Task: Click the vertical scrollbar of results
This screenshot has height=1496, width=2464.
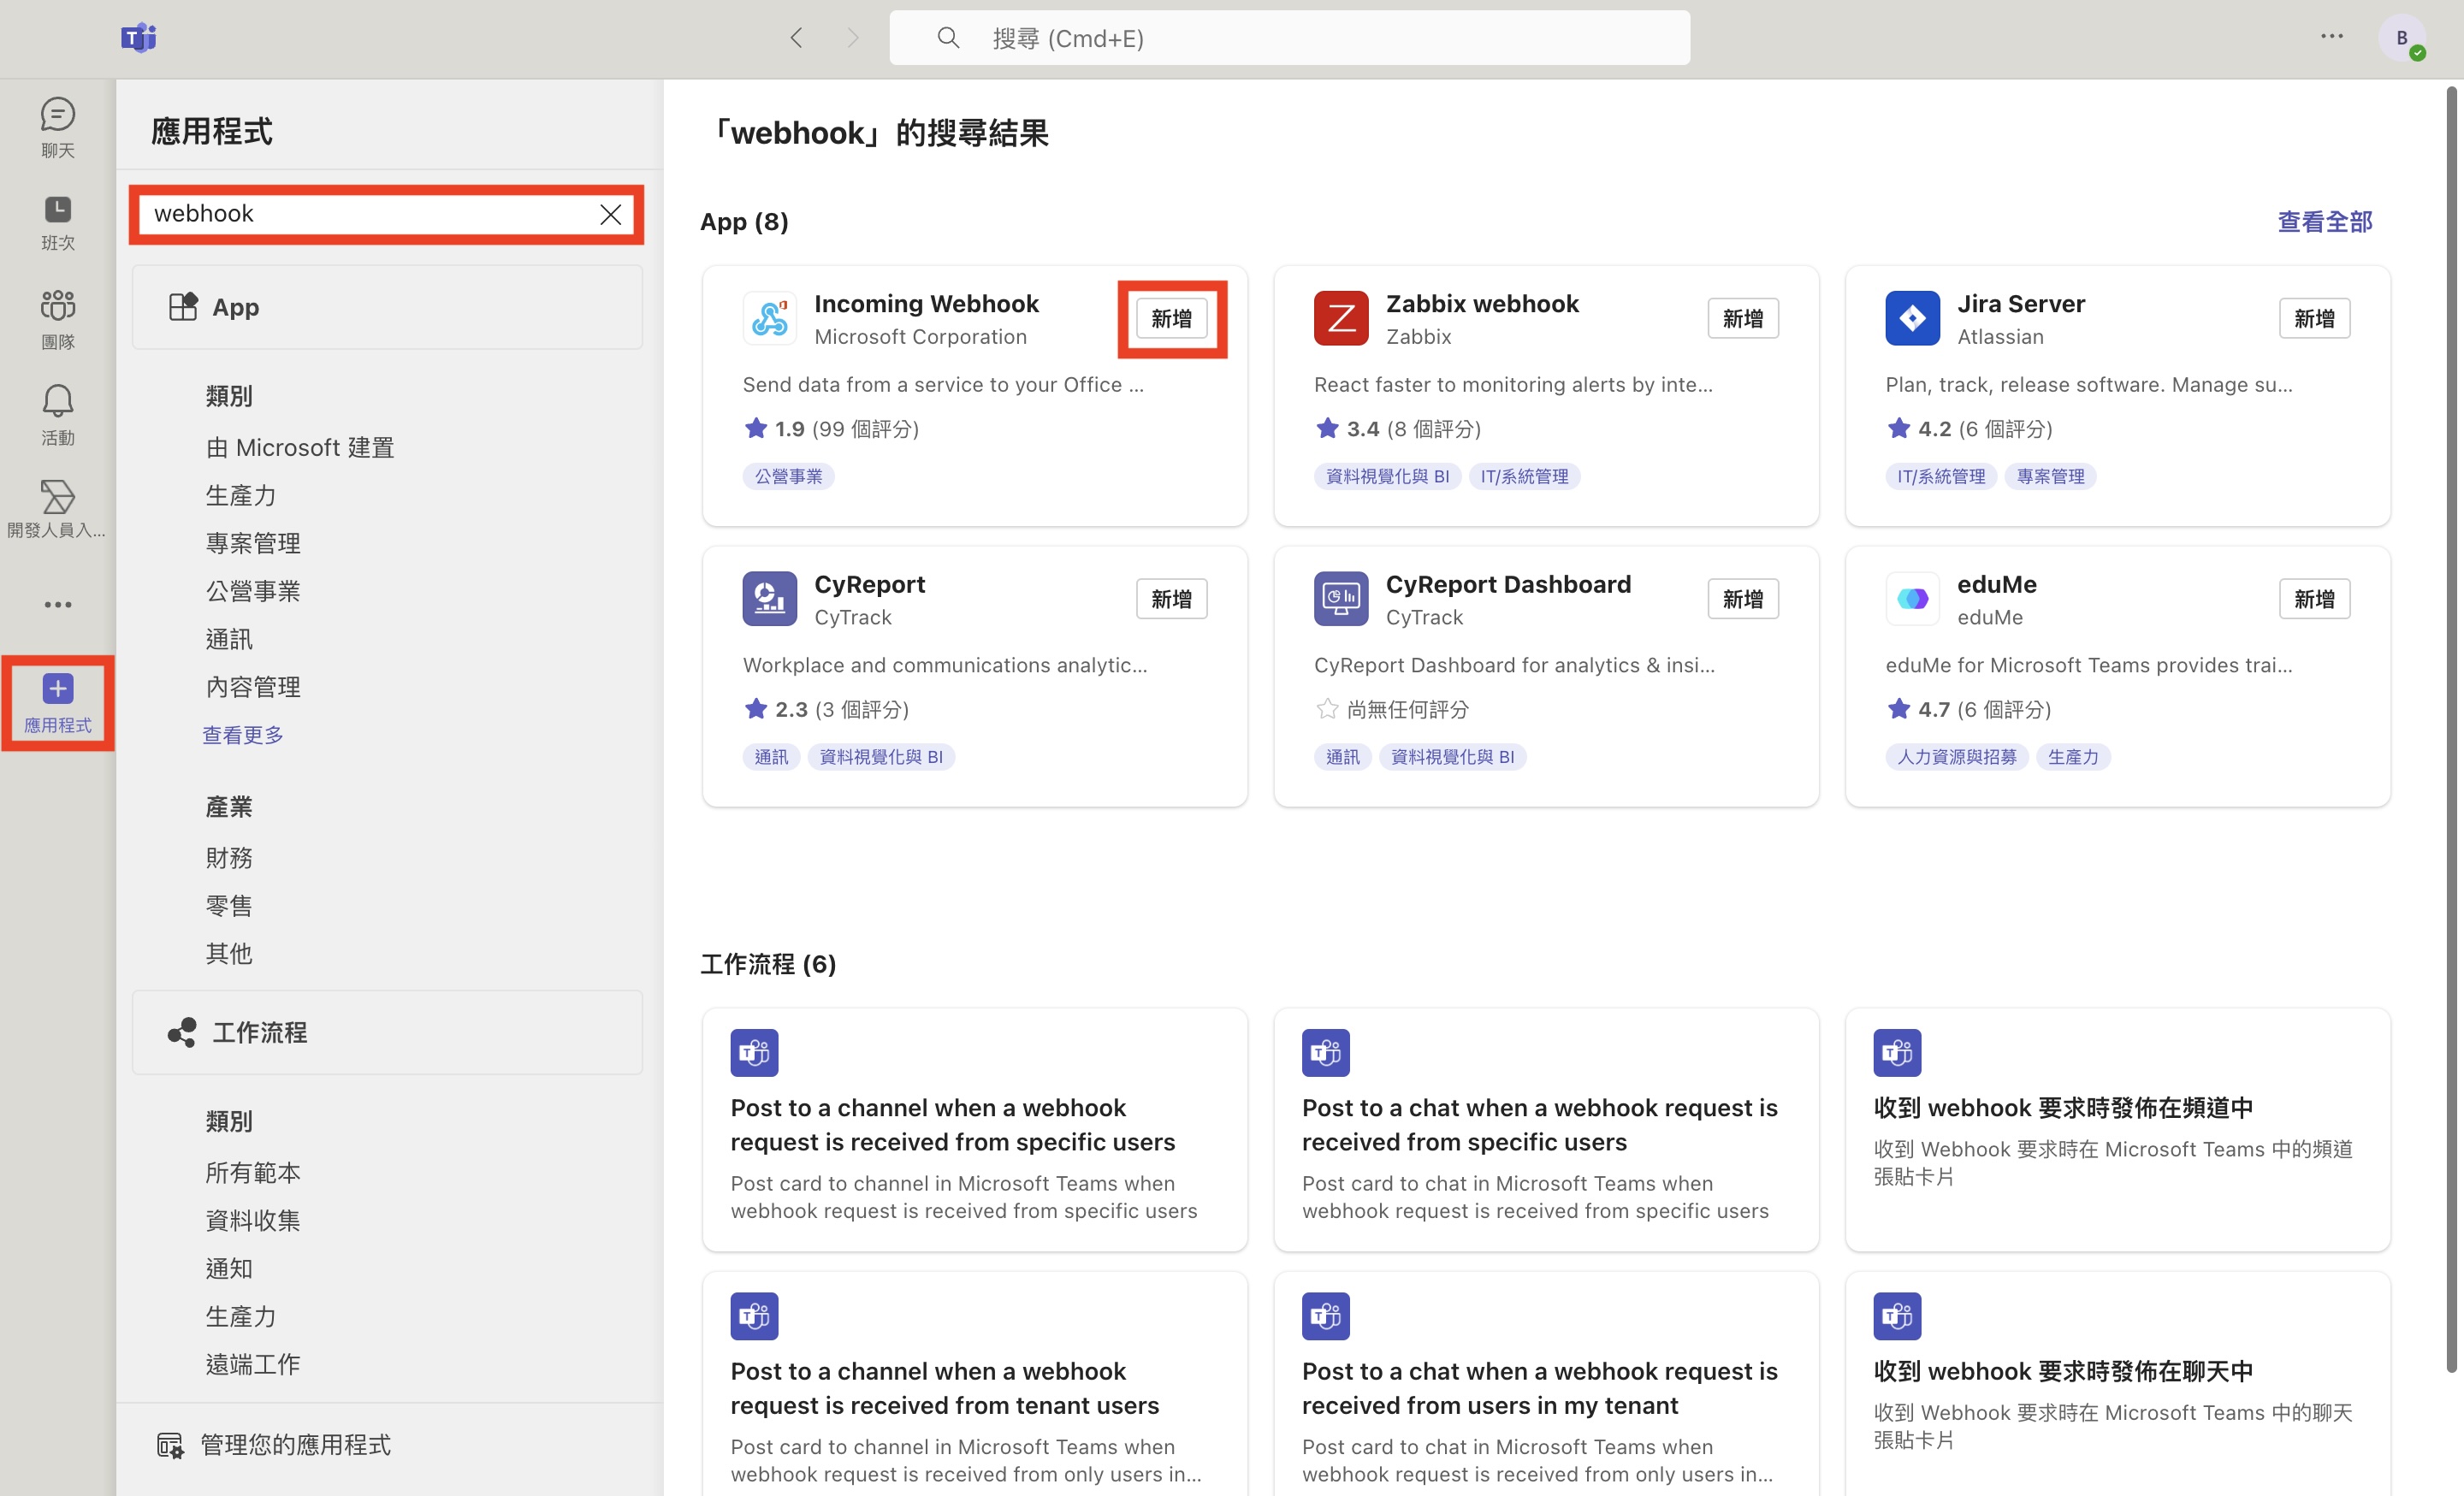Action: point(2451,730)
